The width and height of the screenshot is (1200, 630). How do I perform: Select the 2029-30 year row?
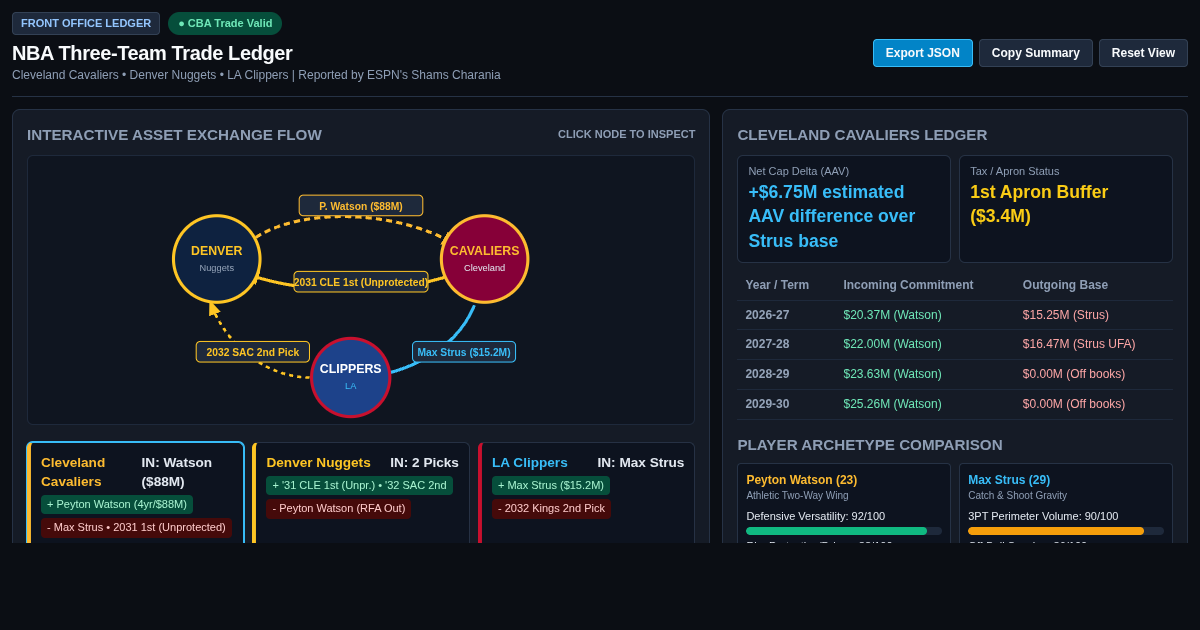[955, 404]
